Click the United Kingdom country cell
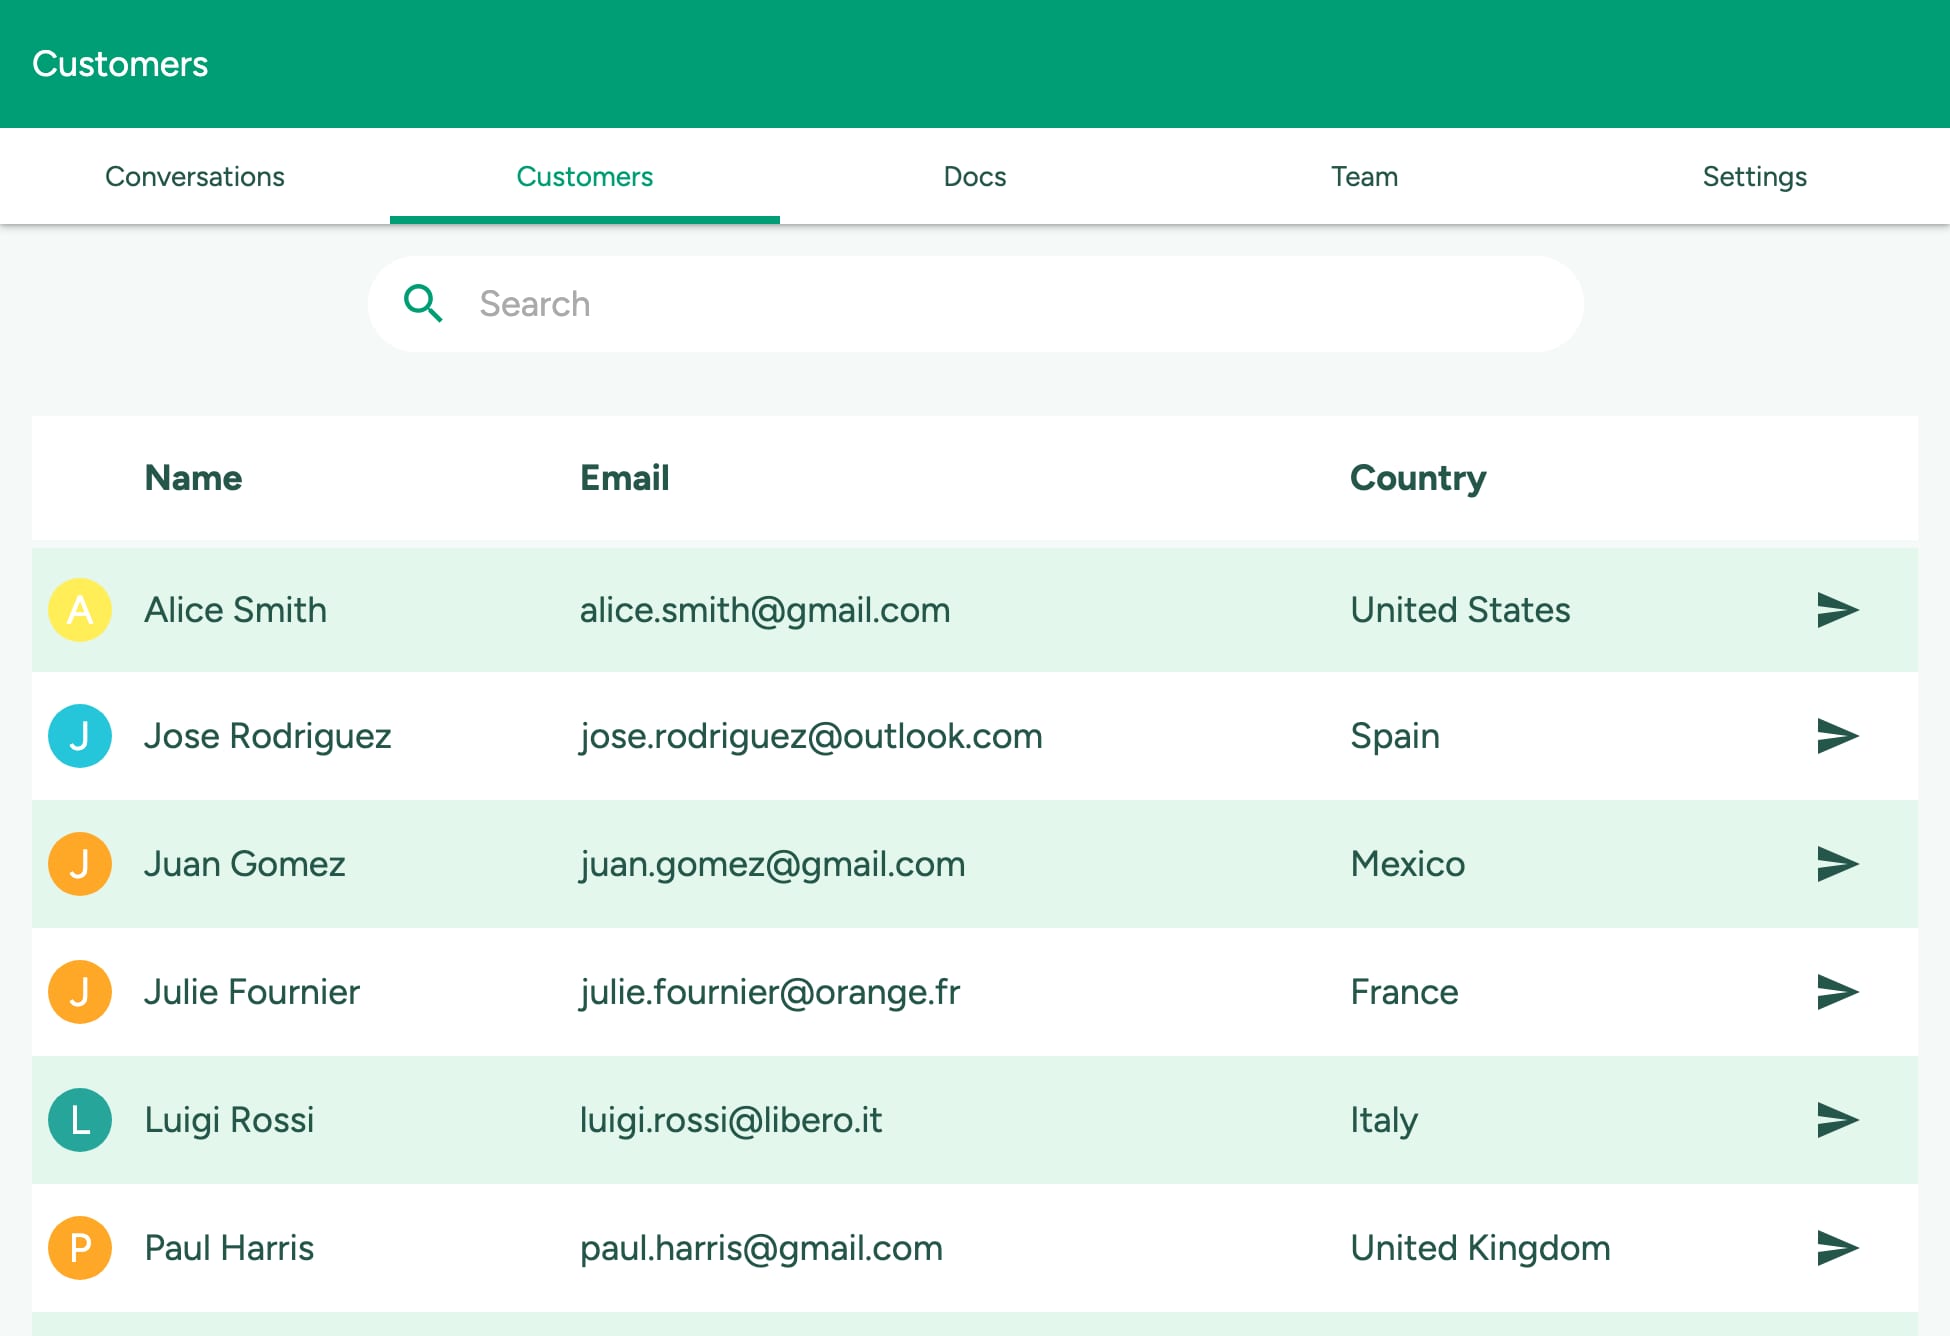Viewport: 1950px width, 1336px height. coord(1480,1249)
